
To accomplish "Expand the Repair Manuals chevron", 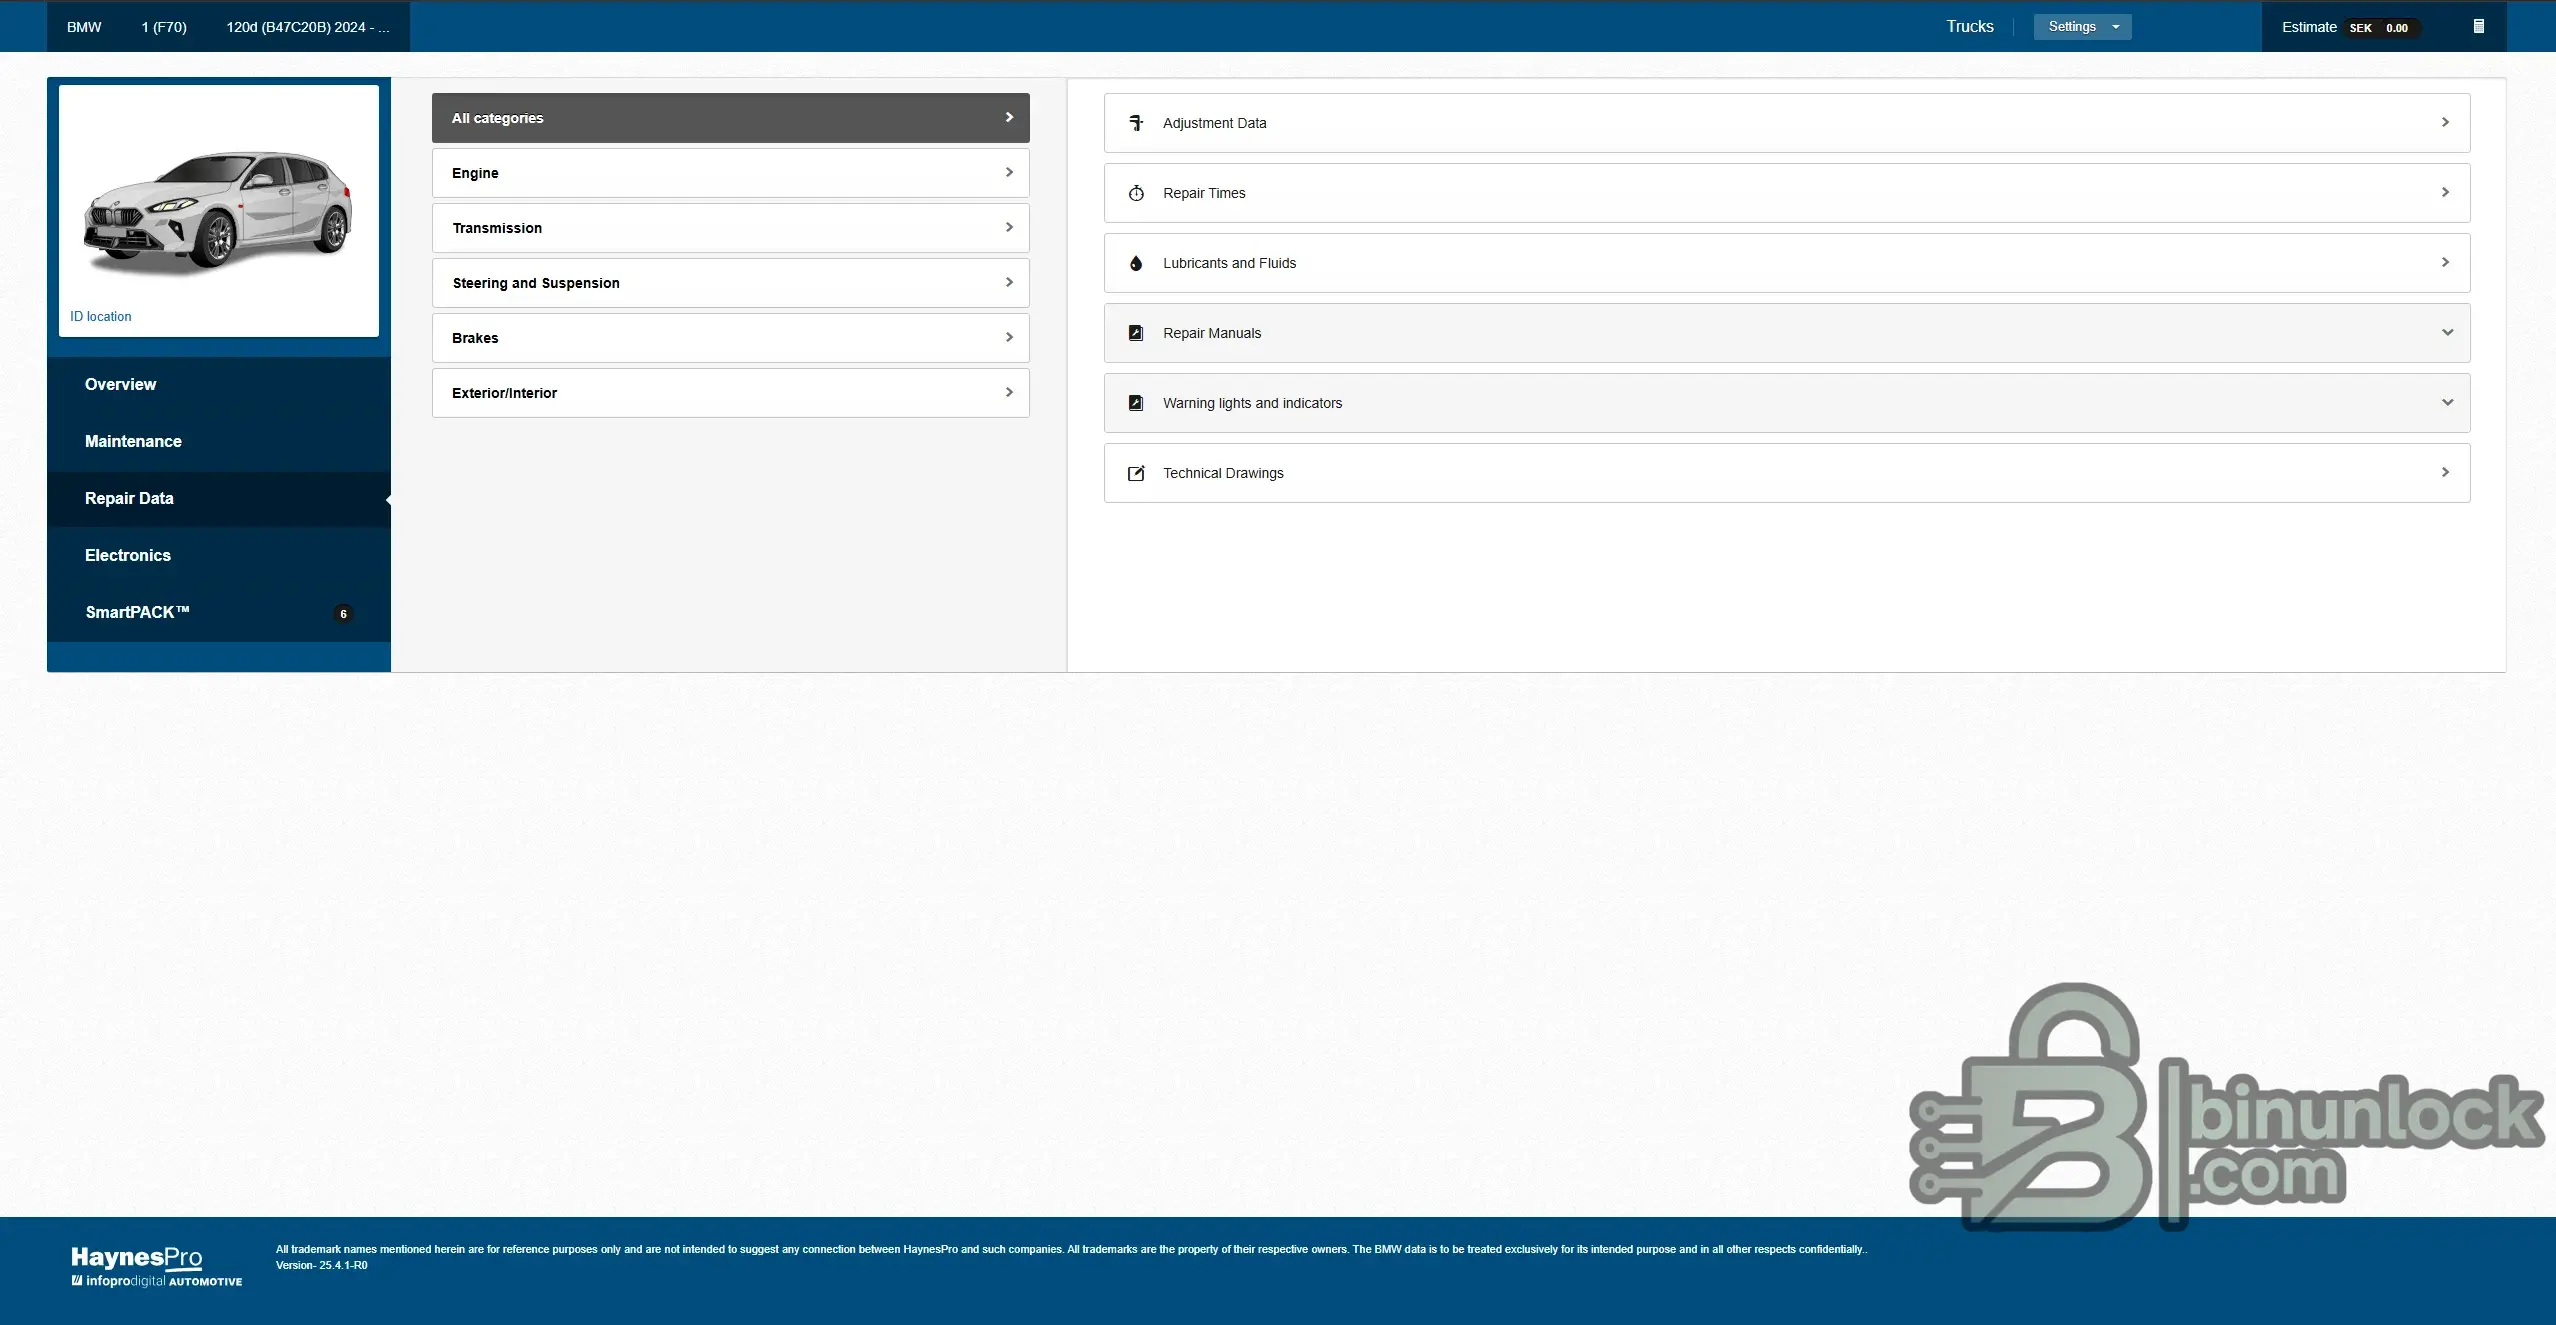I will click(2447, 333).
